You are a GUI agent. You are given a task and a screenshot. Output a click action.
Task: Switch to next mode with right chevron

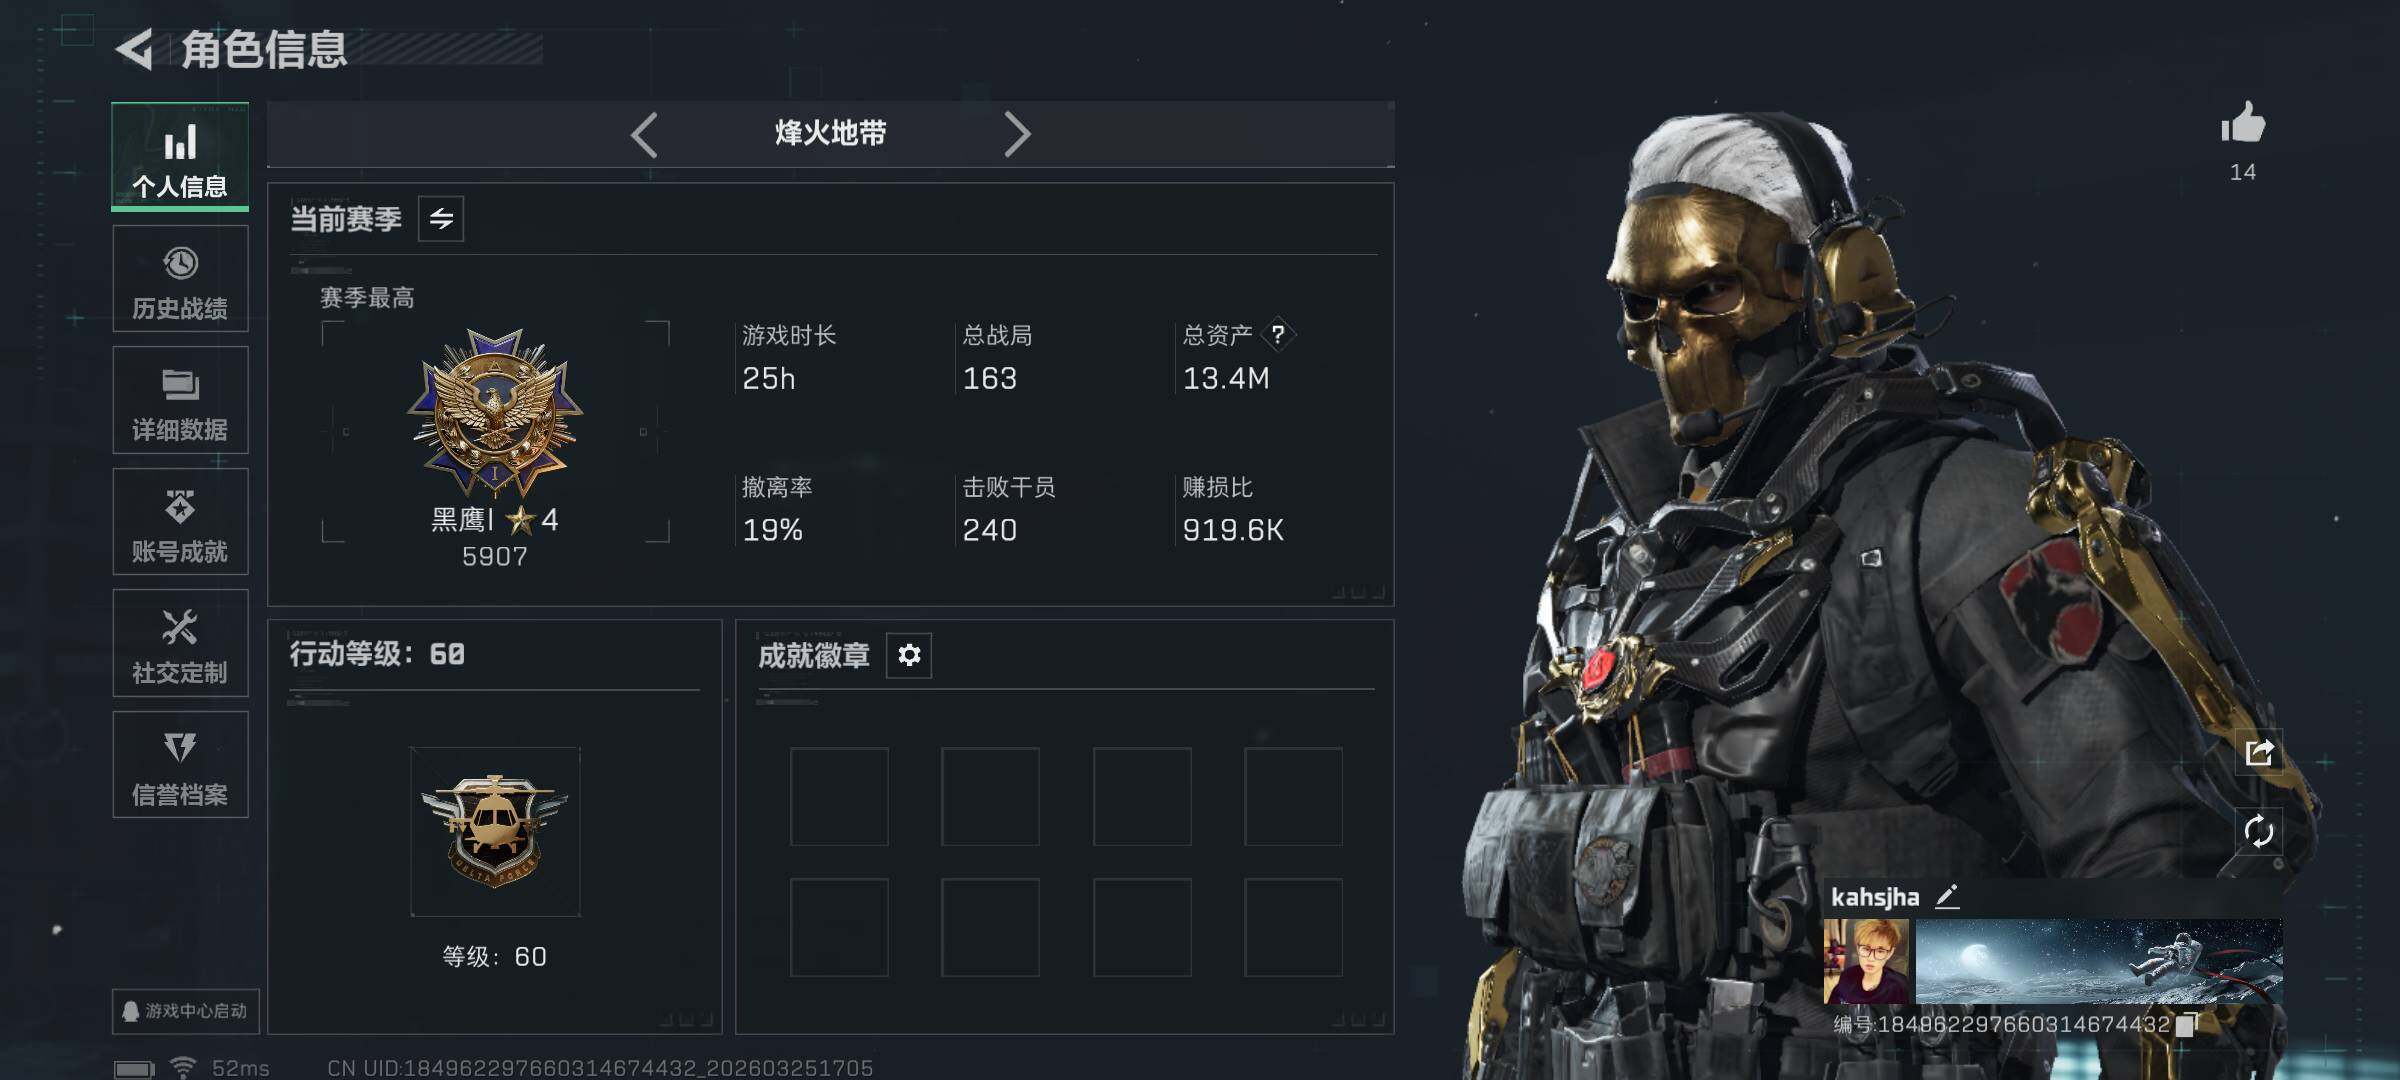(x=1017, y=134)
